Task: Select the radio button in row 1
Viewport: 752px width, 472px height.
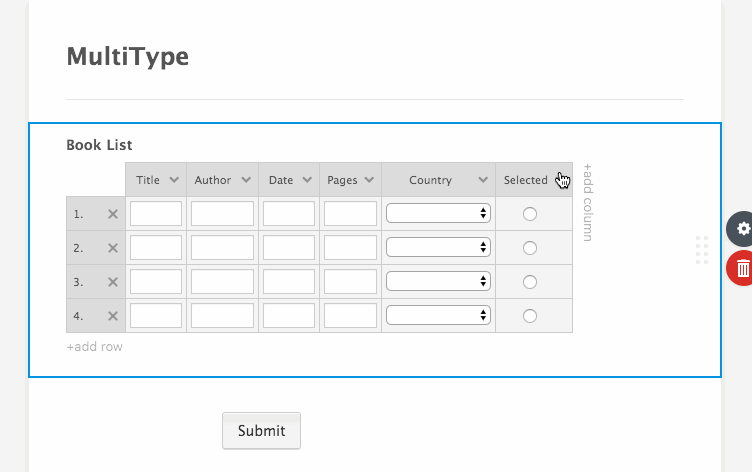Action: (x=530, y=214)
